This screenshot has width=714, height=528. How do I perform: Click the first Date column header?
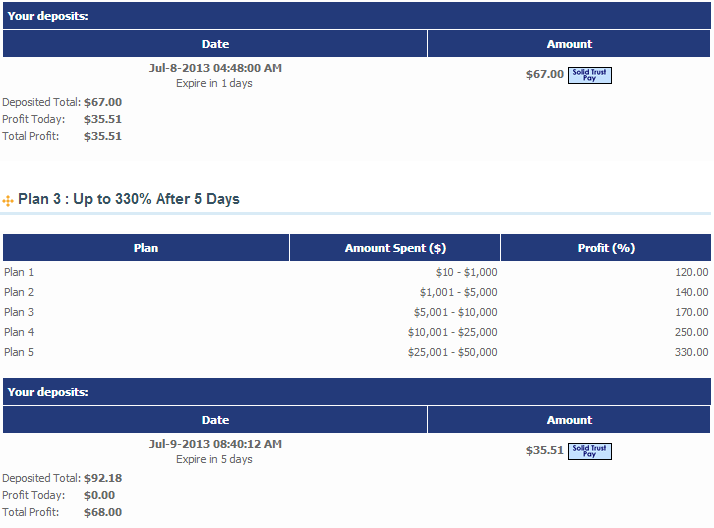[x=215, y=44]
